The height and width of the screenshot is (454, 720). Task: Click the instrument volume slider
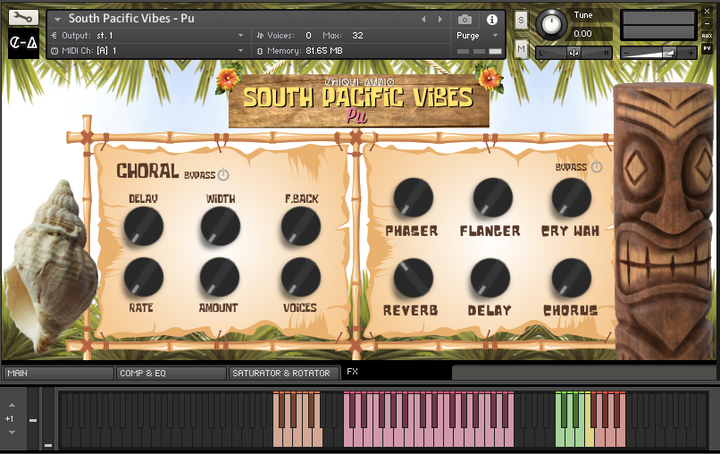[x=658, y=53]
